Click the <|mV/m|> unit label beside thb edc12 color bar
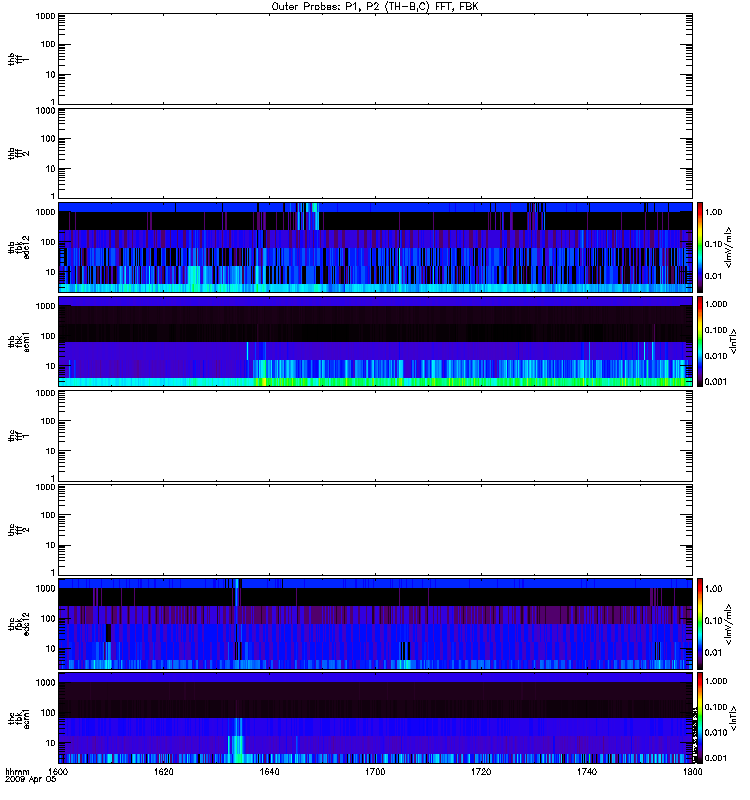 (729, 247)
